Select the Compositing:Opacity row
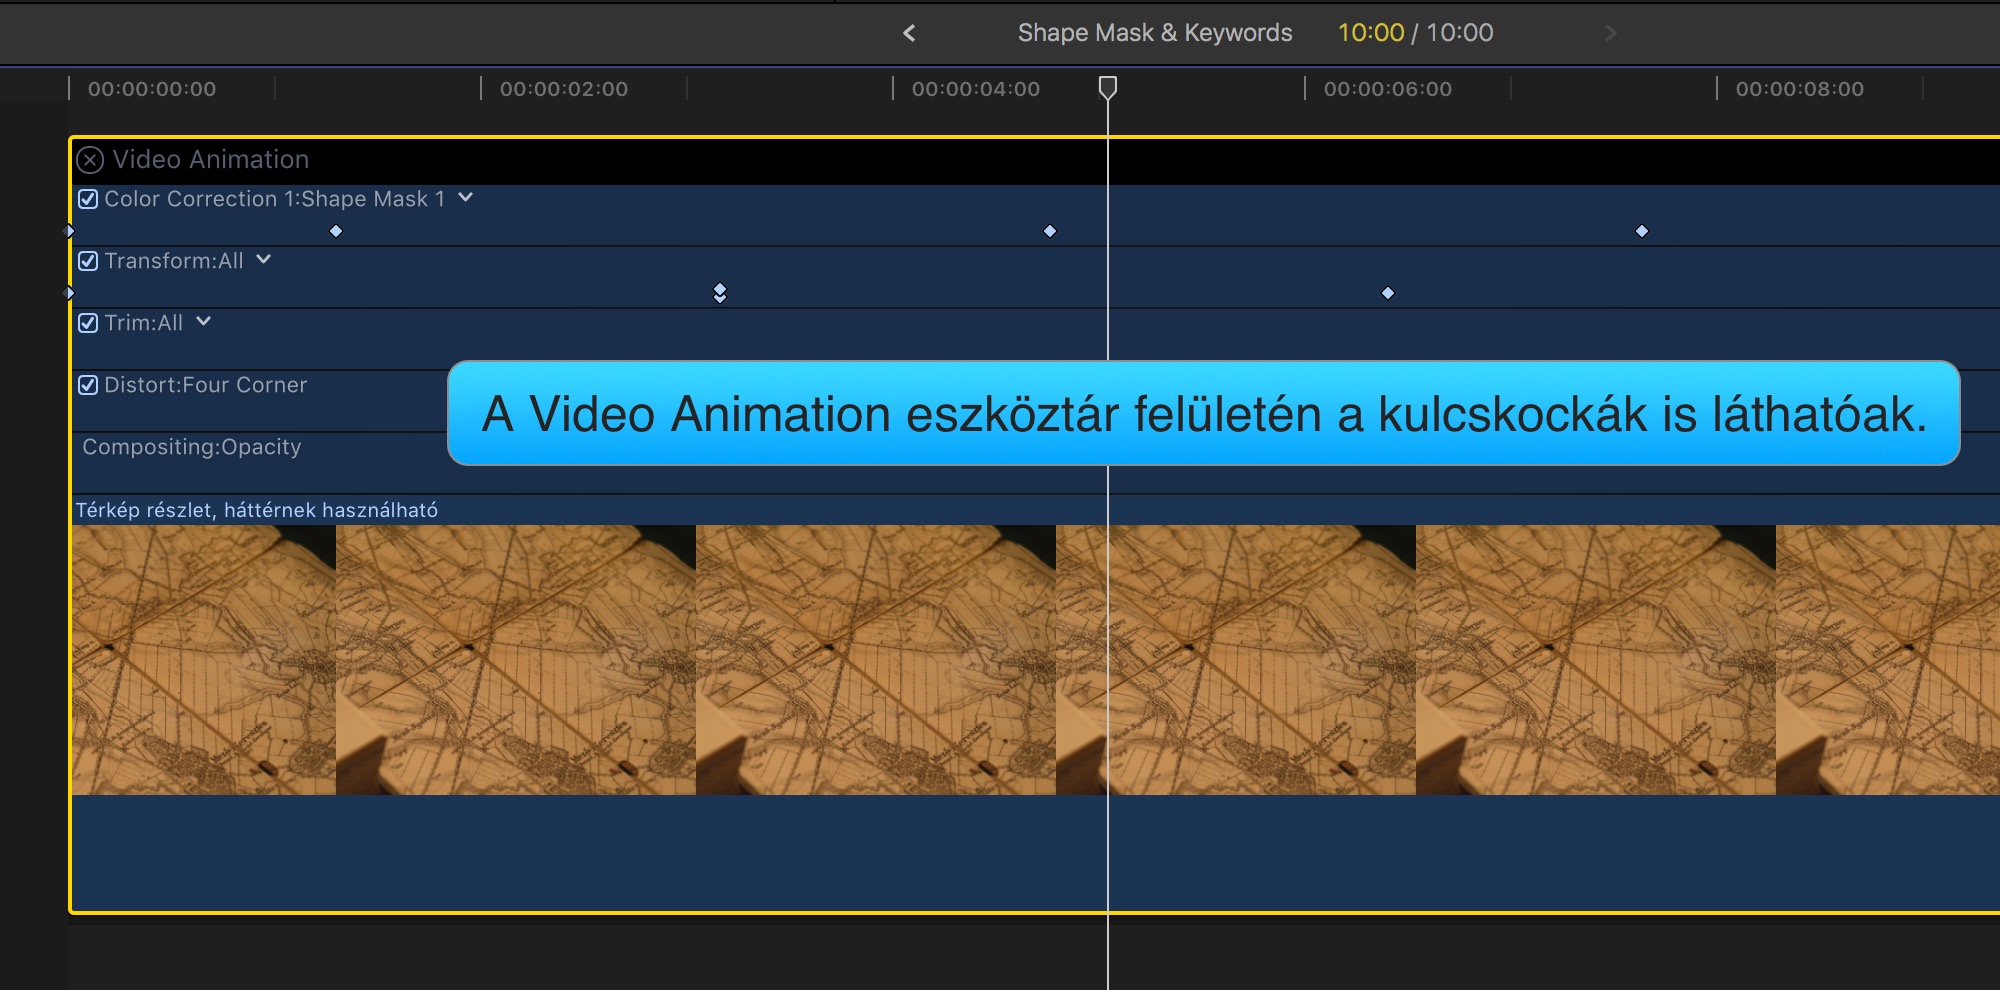The width and height of the screenshot is (2000, 990). point(1035,463)
